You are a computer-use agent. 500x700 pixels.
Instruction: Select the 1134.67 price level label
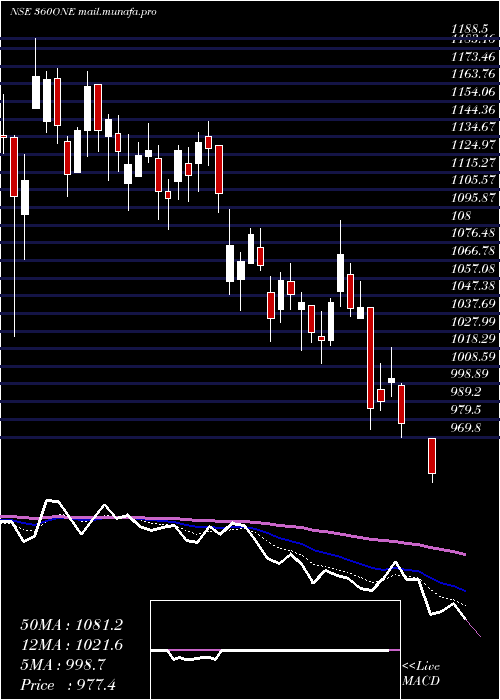pyautogui.click(x=473, y=127)
